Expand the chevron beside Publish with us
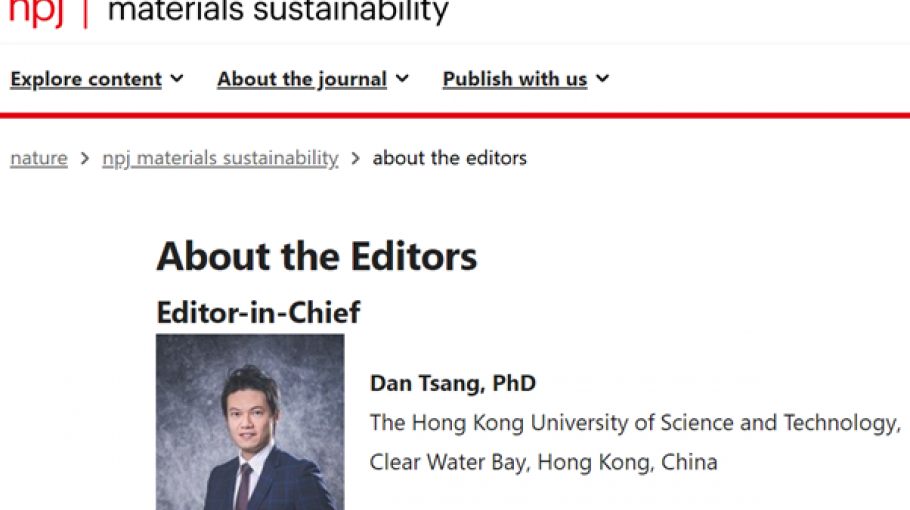This screenshot has height=510, width=910. pos(602,78)
